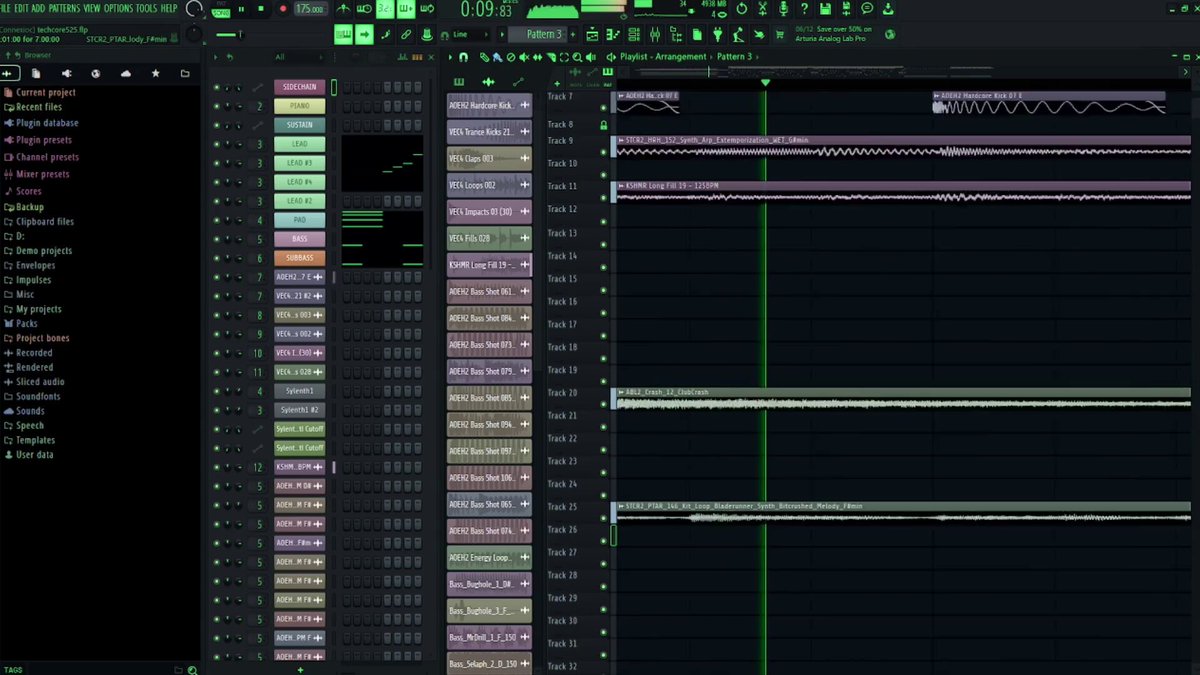The image size is (1200, 675).
Task: Click the red record button
Action: [x=283, y=9]
